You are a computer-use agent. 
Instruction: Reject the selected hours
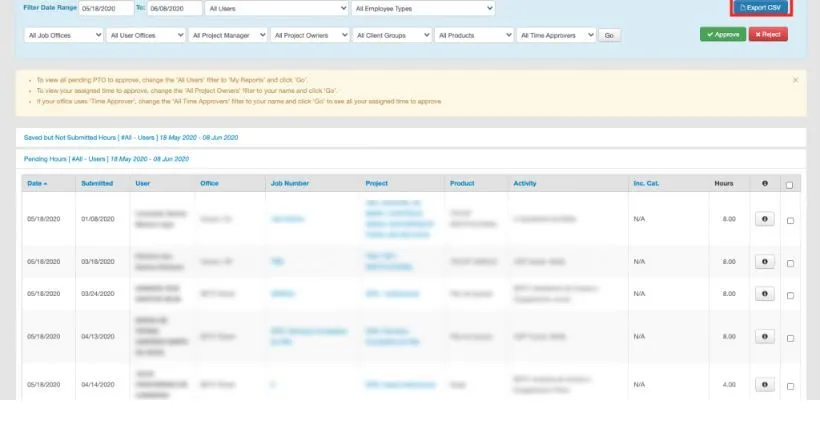coord(768,35)
